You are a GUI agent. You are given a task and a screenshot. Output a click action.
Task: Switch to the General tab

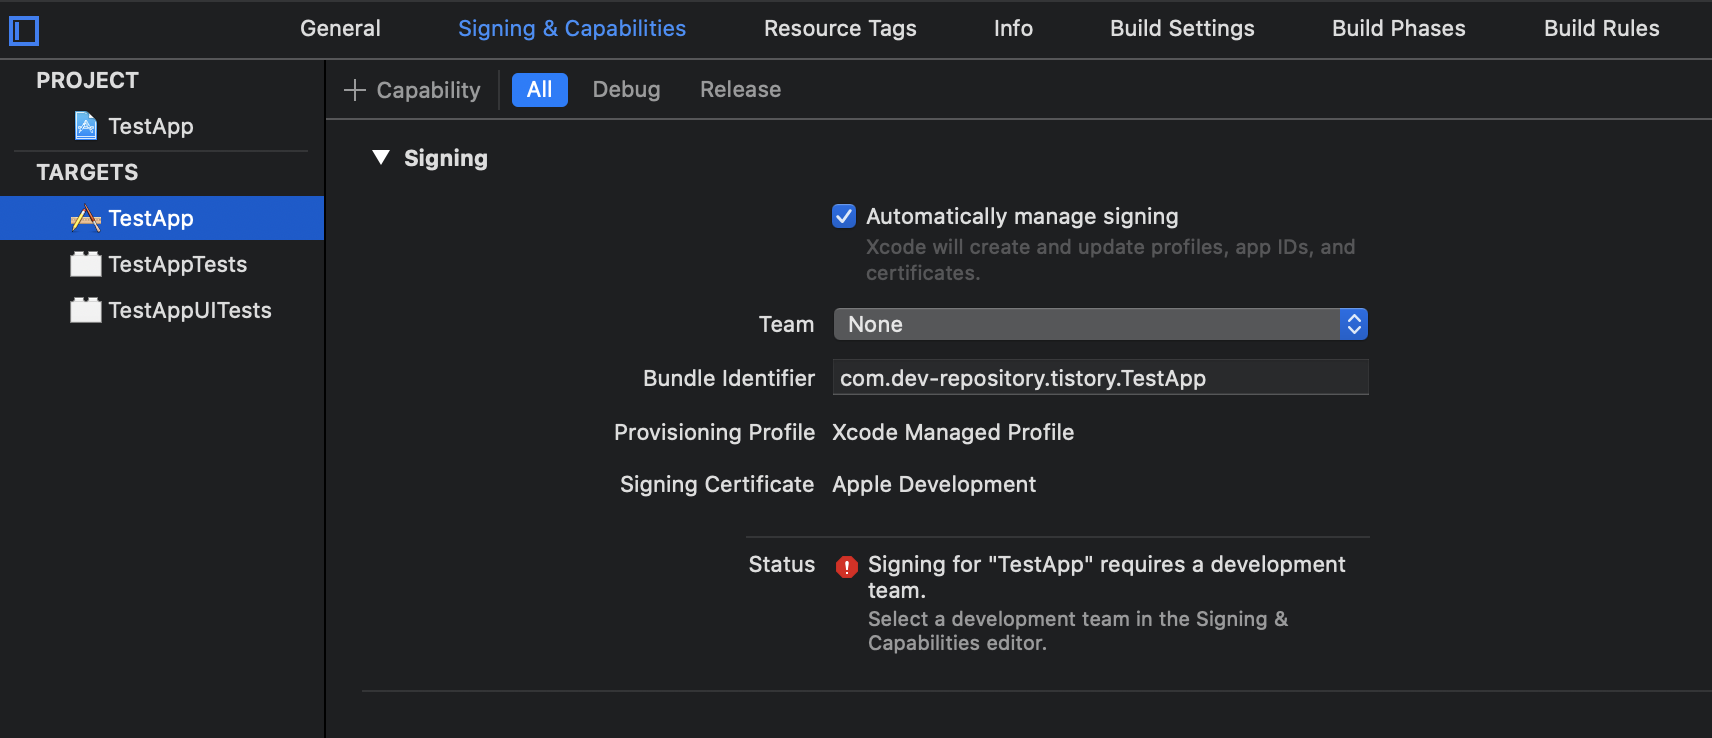coord(340,28)
